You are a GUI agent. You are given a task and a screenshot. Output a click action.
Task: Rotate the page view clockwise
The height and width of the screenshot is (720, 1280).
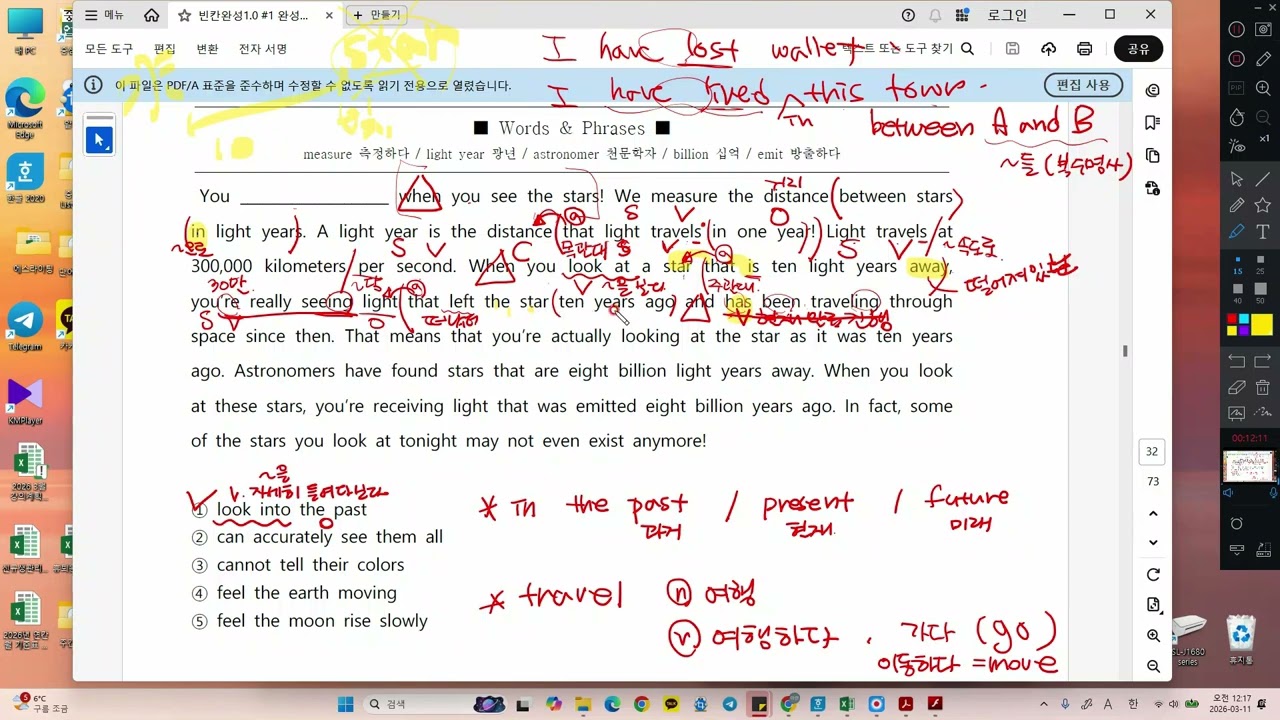coord(1152,575)
